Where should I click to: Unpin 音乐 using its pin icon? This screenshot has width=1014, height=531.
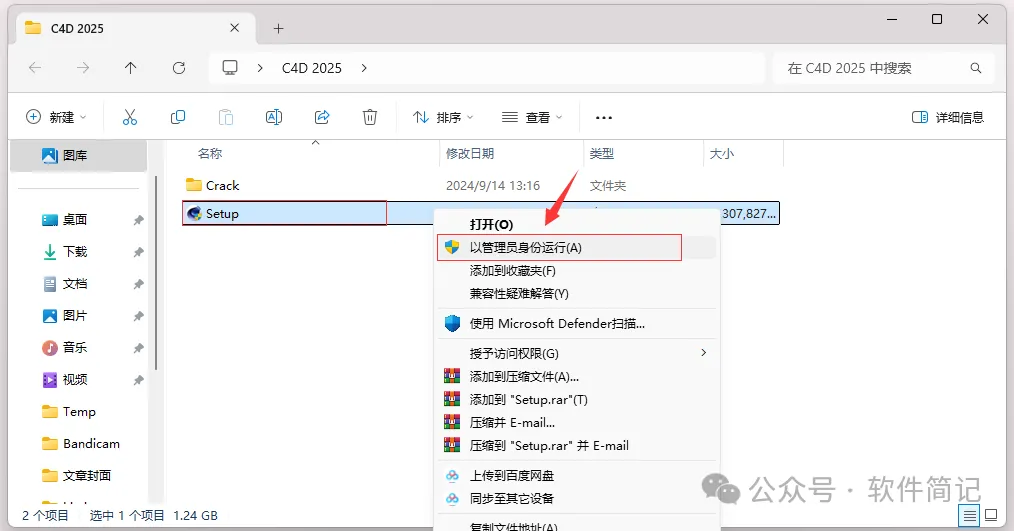[x=138, y=348]
